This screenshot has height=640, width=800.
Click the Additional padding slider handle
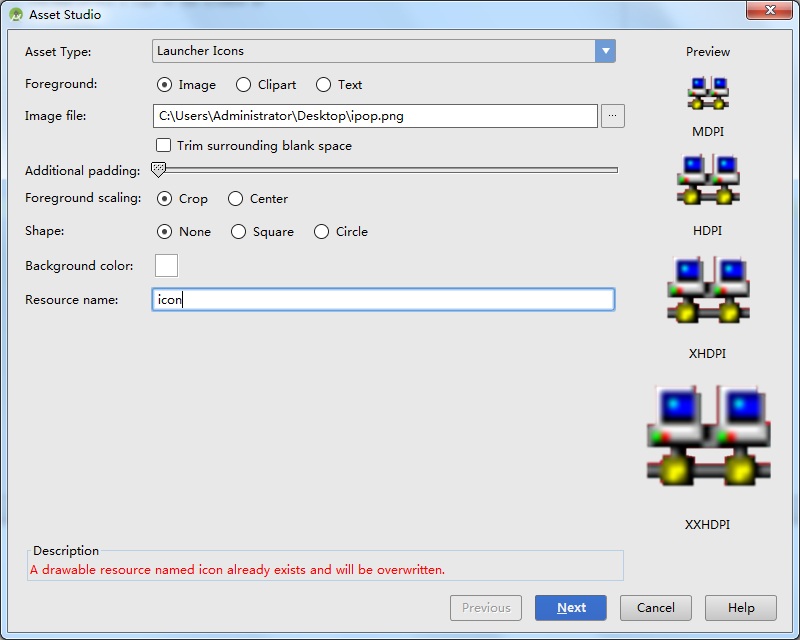click(159, 169)
